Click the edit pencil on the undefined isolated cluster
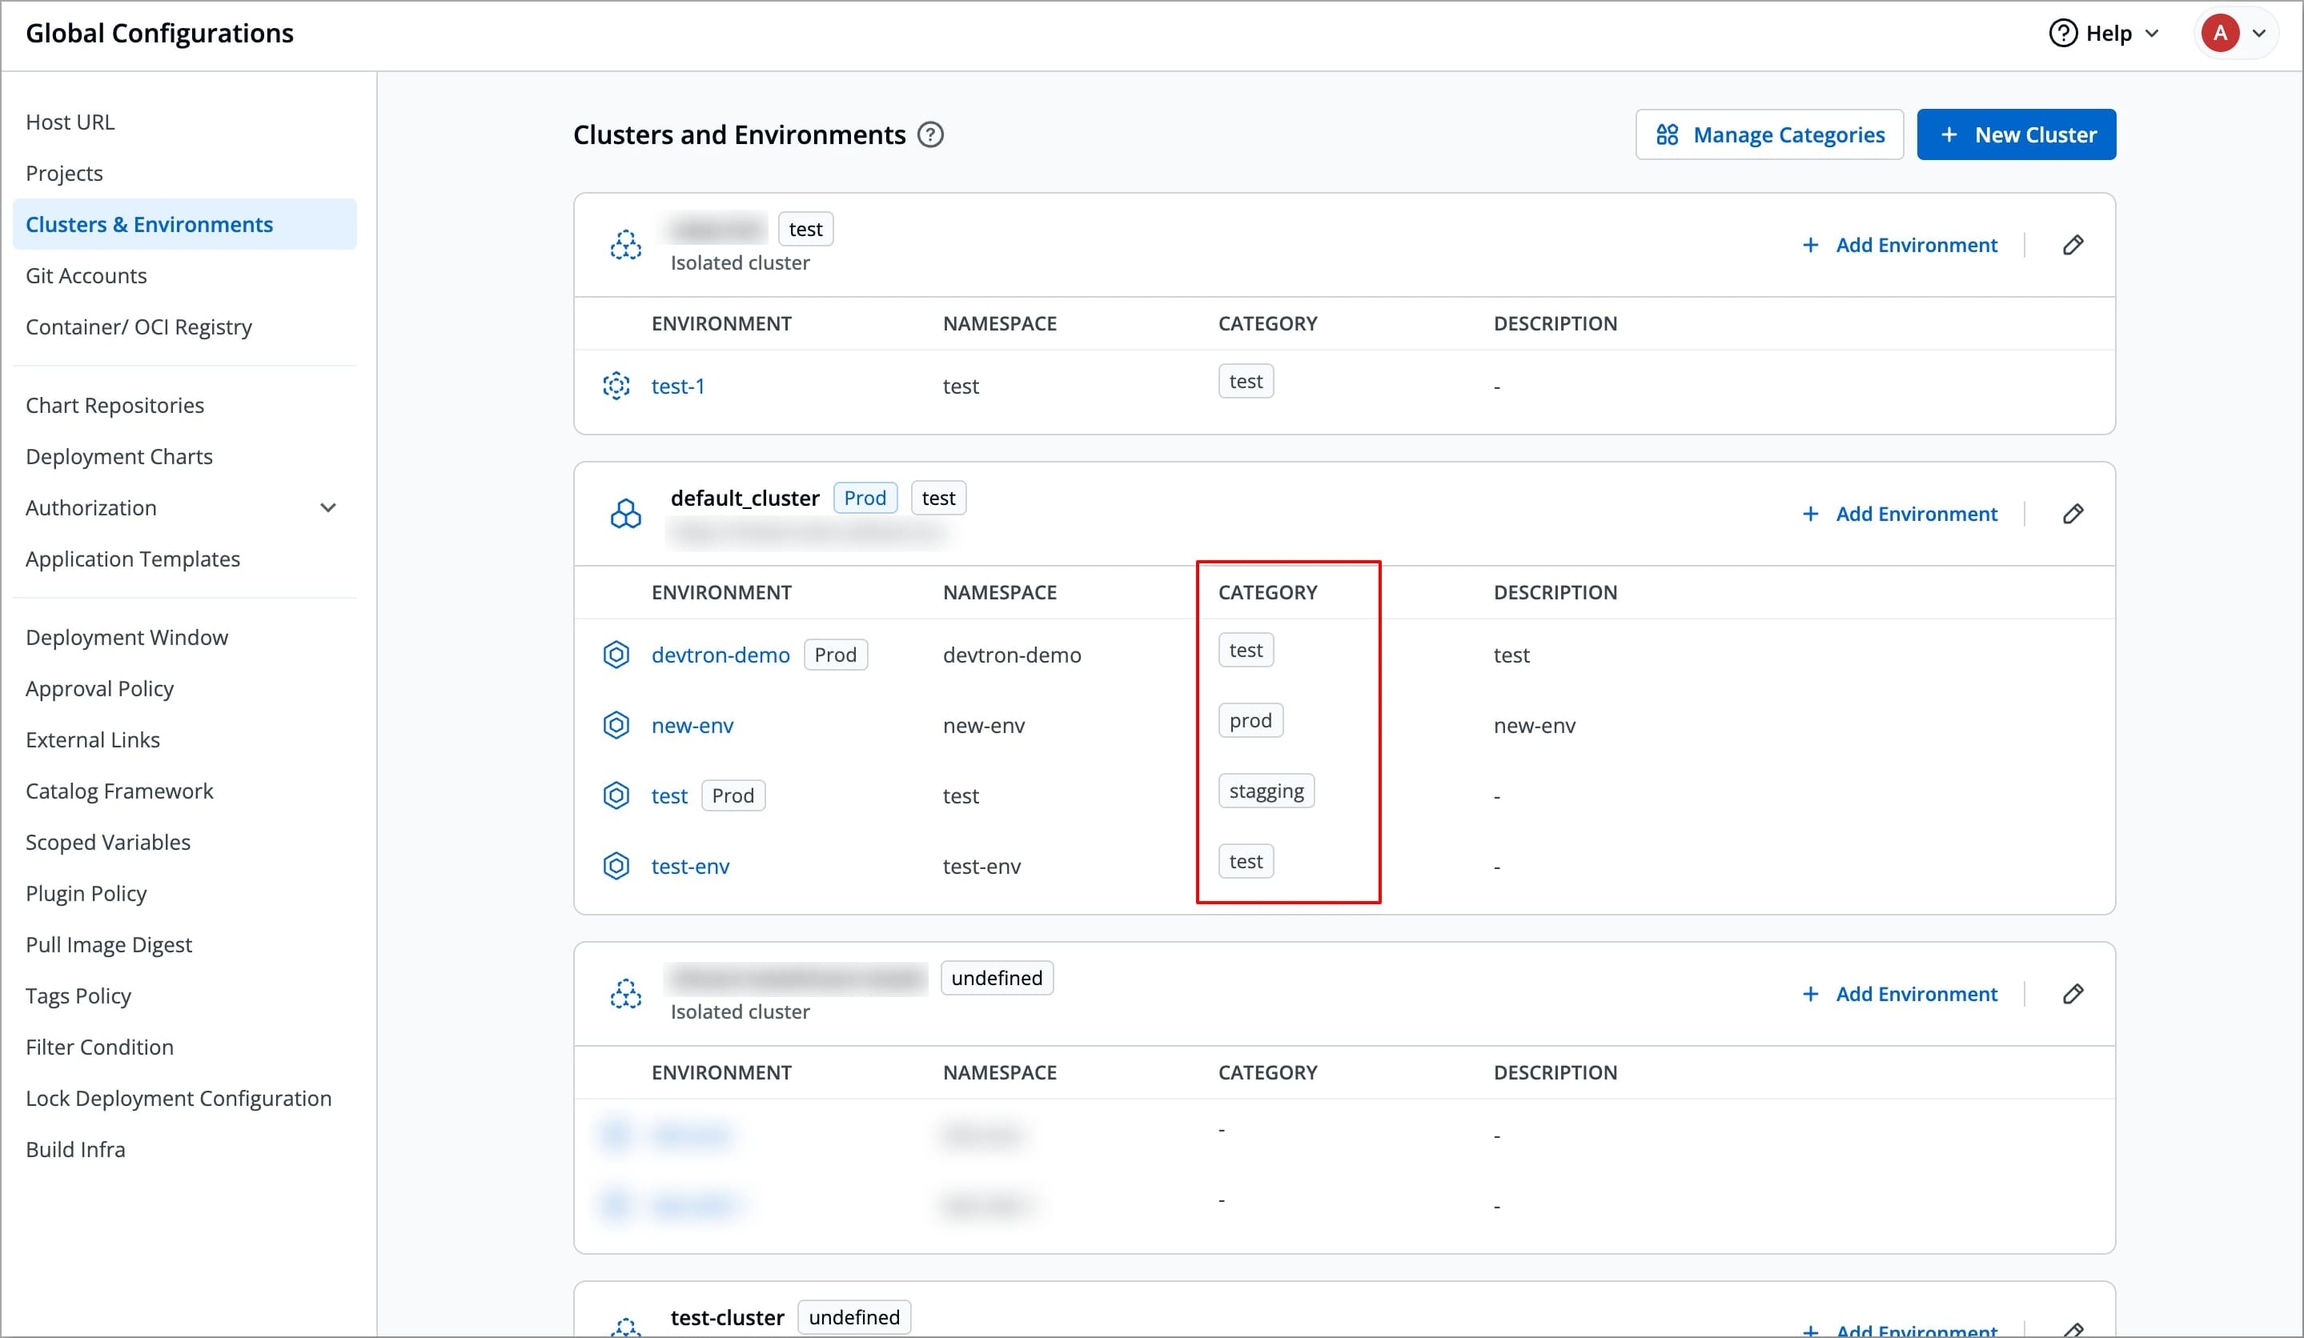 click(2073, 994)
